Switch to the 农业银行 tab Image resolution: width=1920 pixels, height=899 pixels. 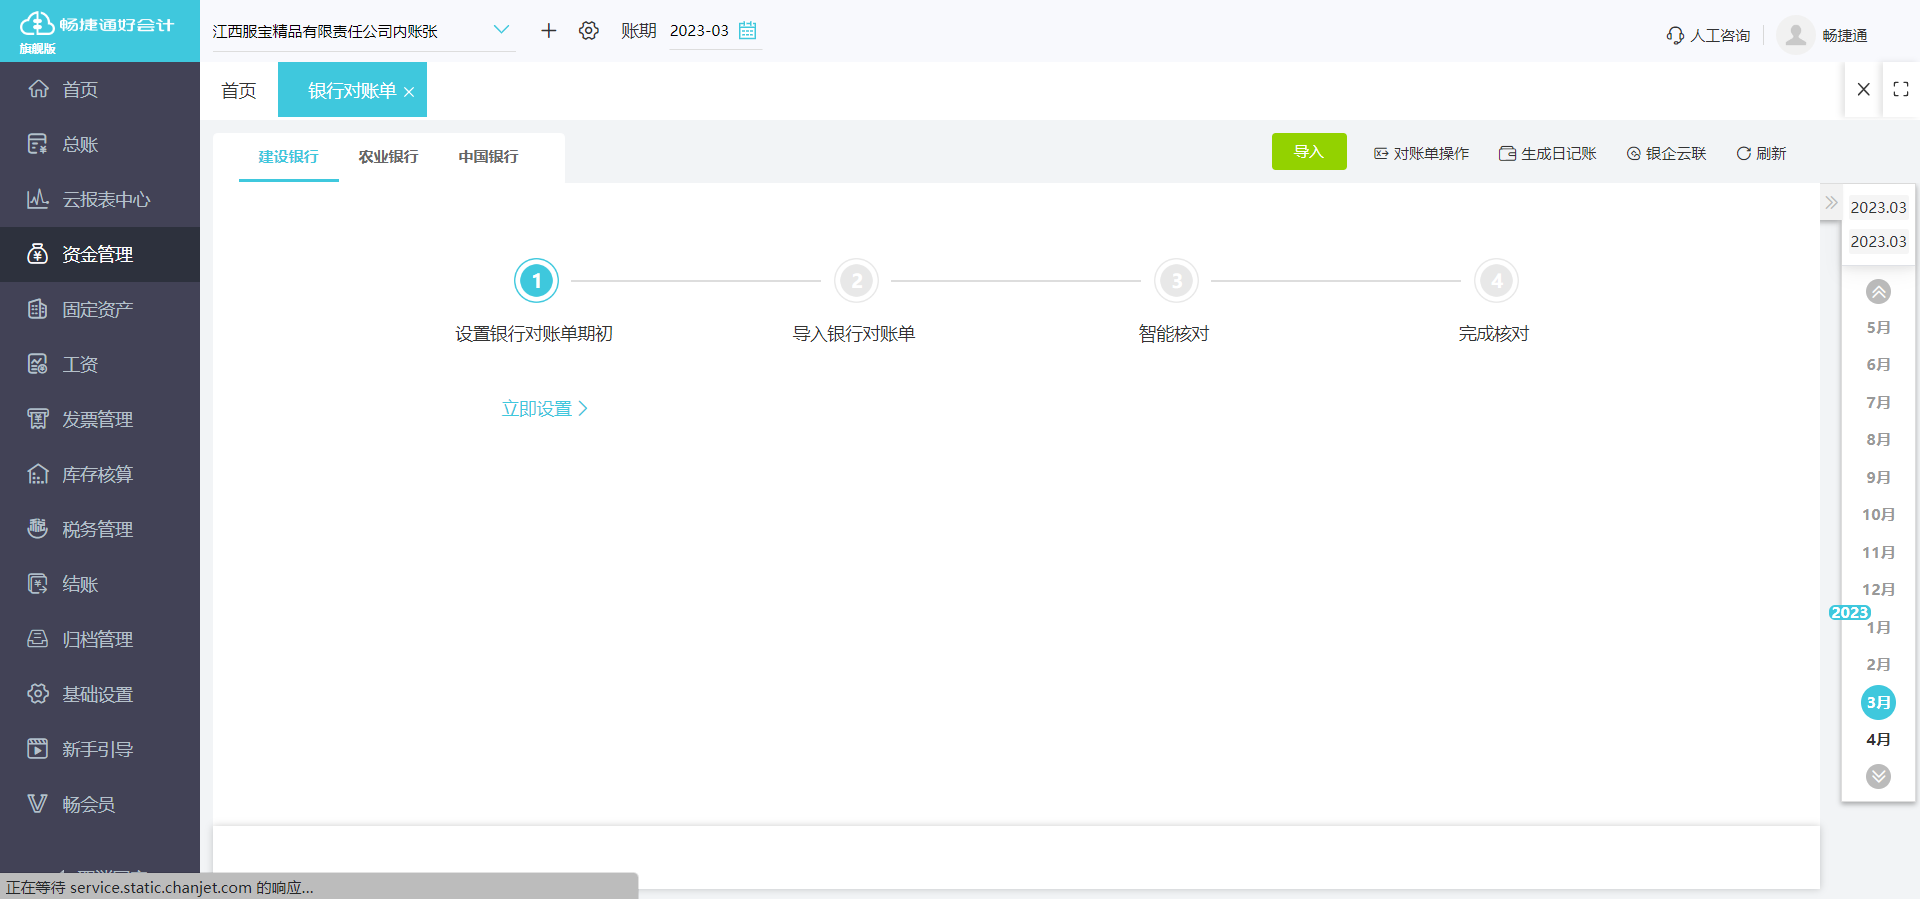click(389, 157)
